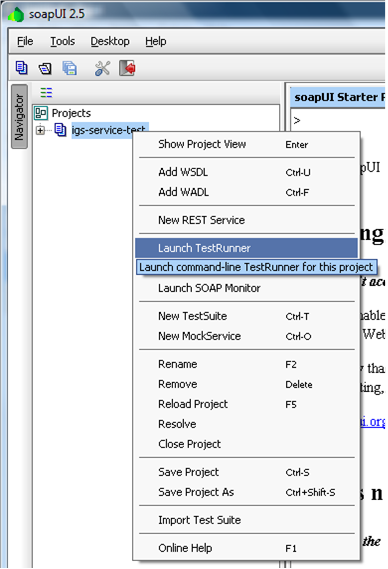Viewport: 388px width, 569px height.
Task: Click Reload Project entry
Action: click(x=246, y=404)
